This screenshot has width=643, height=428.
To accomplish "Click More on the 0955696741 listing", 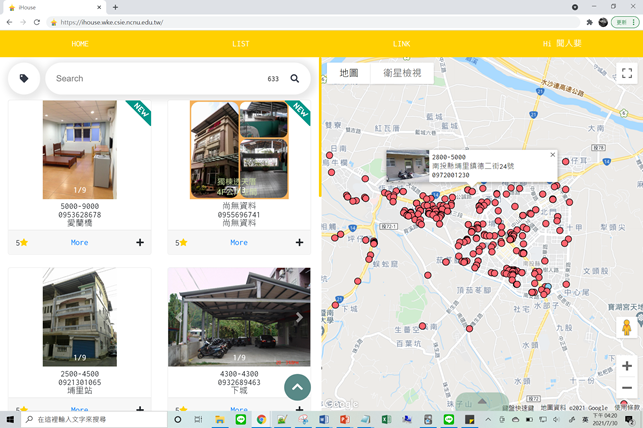I will coord(239,242).
